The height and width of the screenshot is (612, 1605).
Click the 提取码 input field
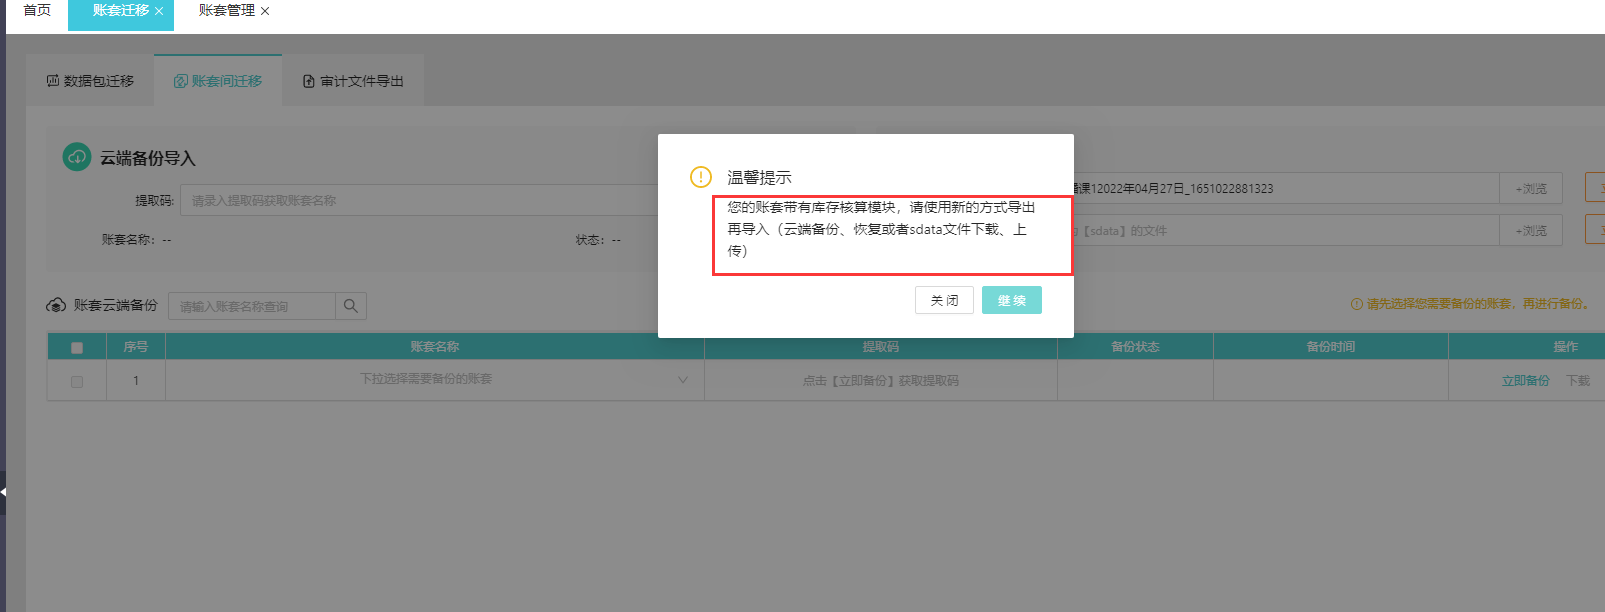click(419, 200)
